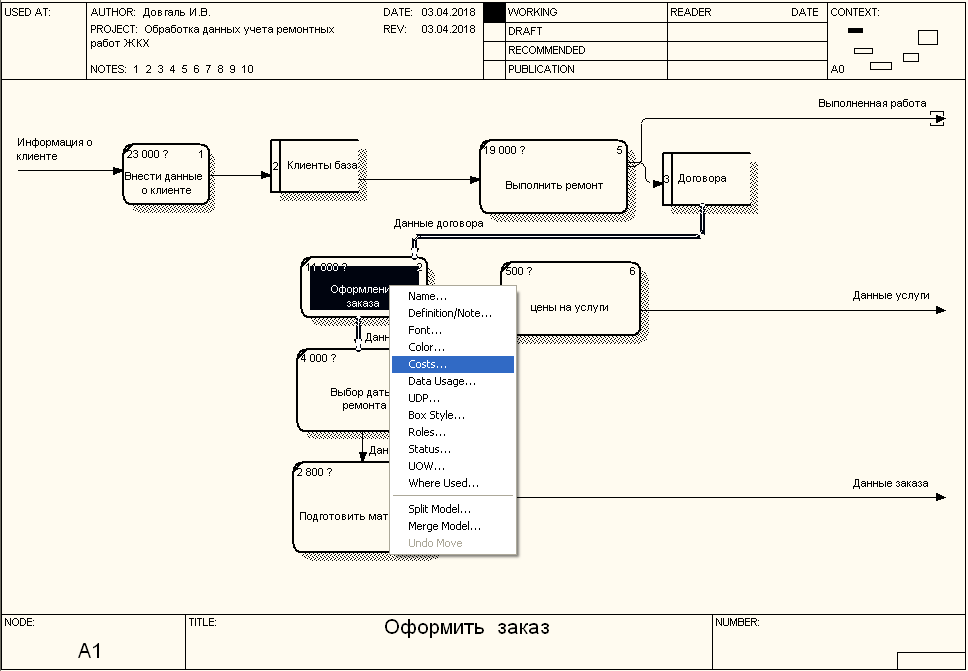Pick Color... from the context menu
The width and height of the screenshot is (968, 671).
click(x=426, y=348)
